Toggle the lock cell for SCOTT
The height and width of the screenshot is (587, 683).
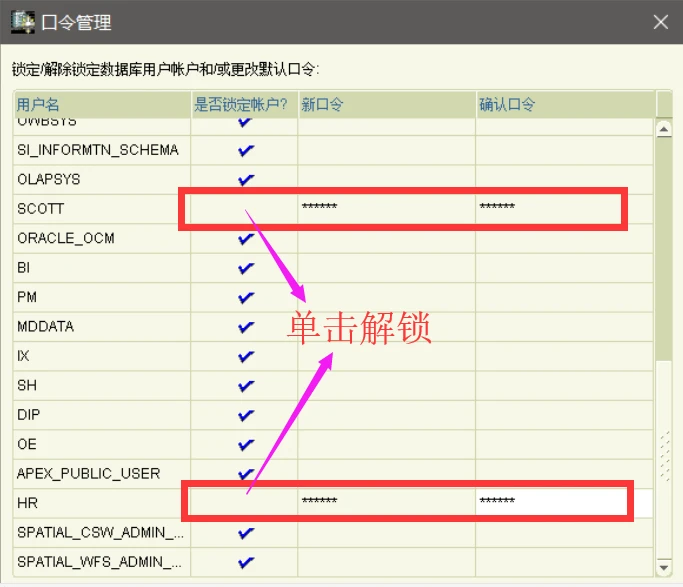click(x=244, y=209)
